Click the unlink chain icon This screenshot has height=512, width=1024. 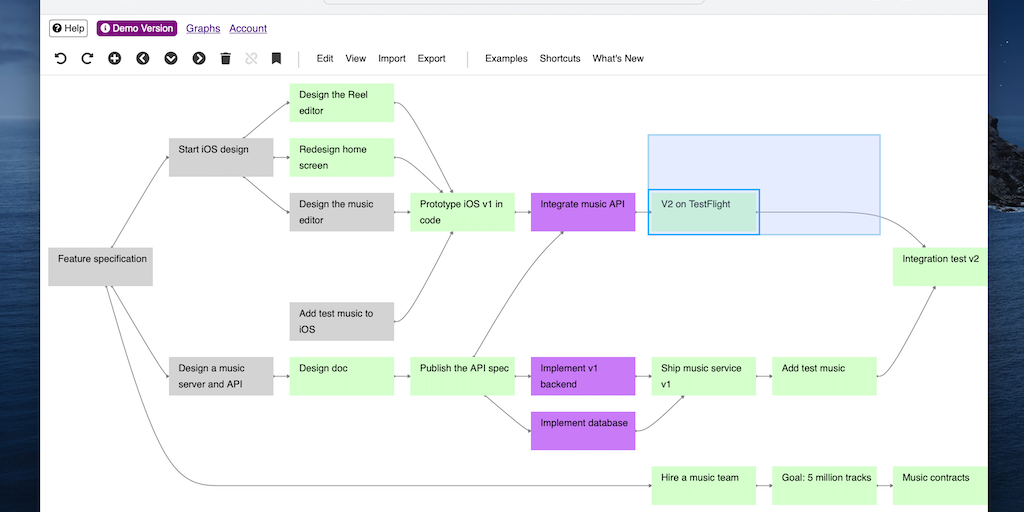coord(251,59)
